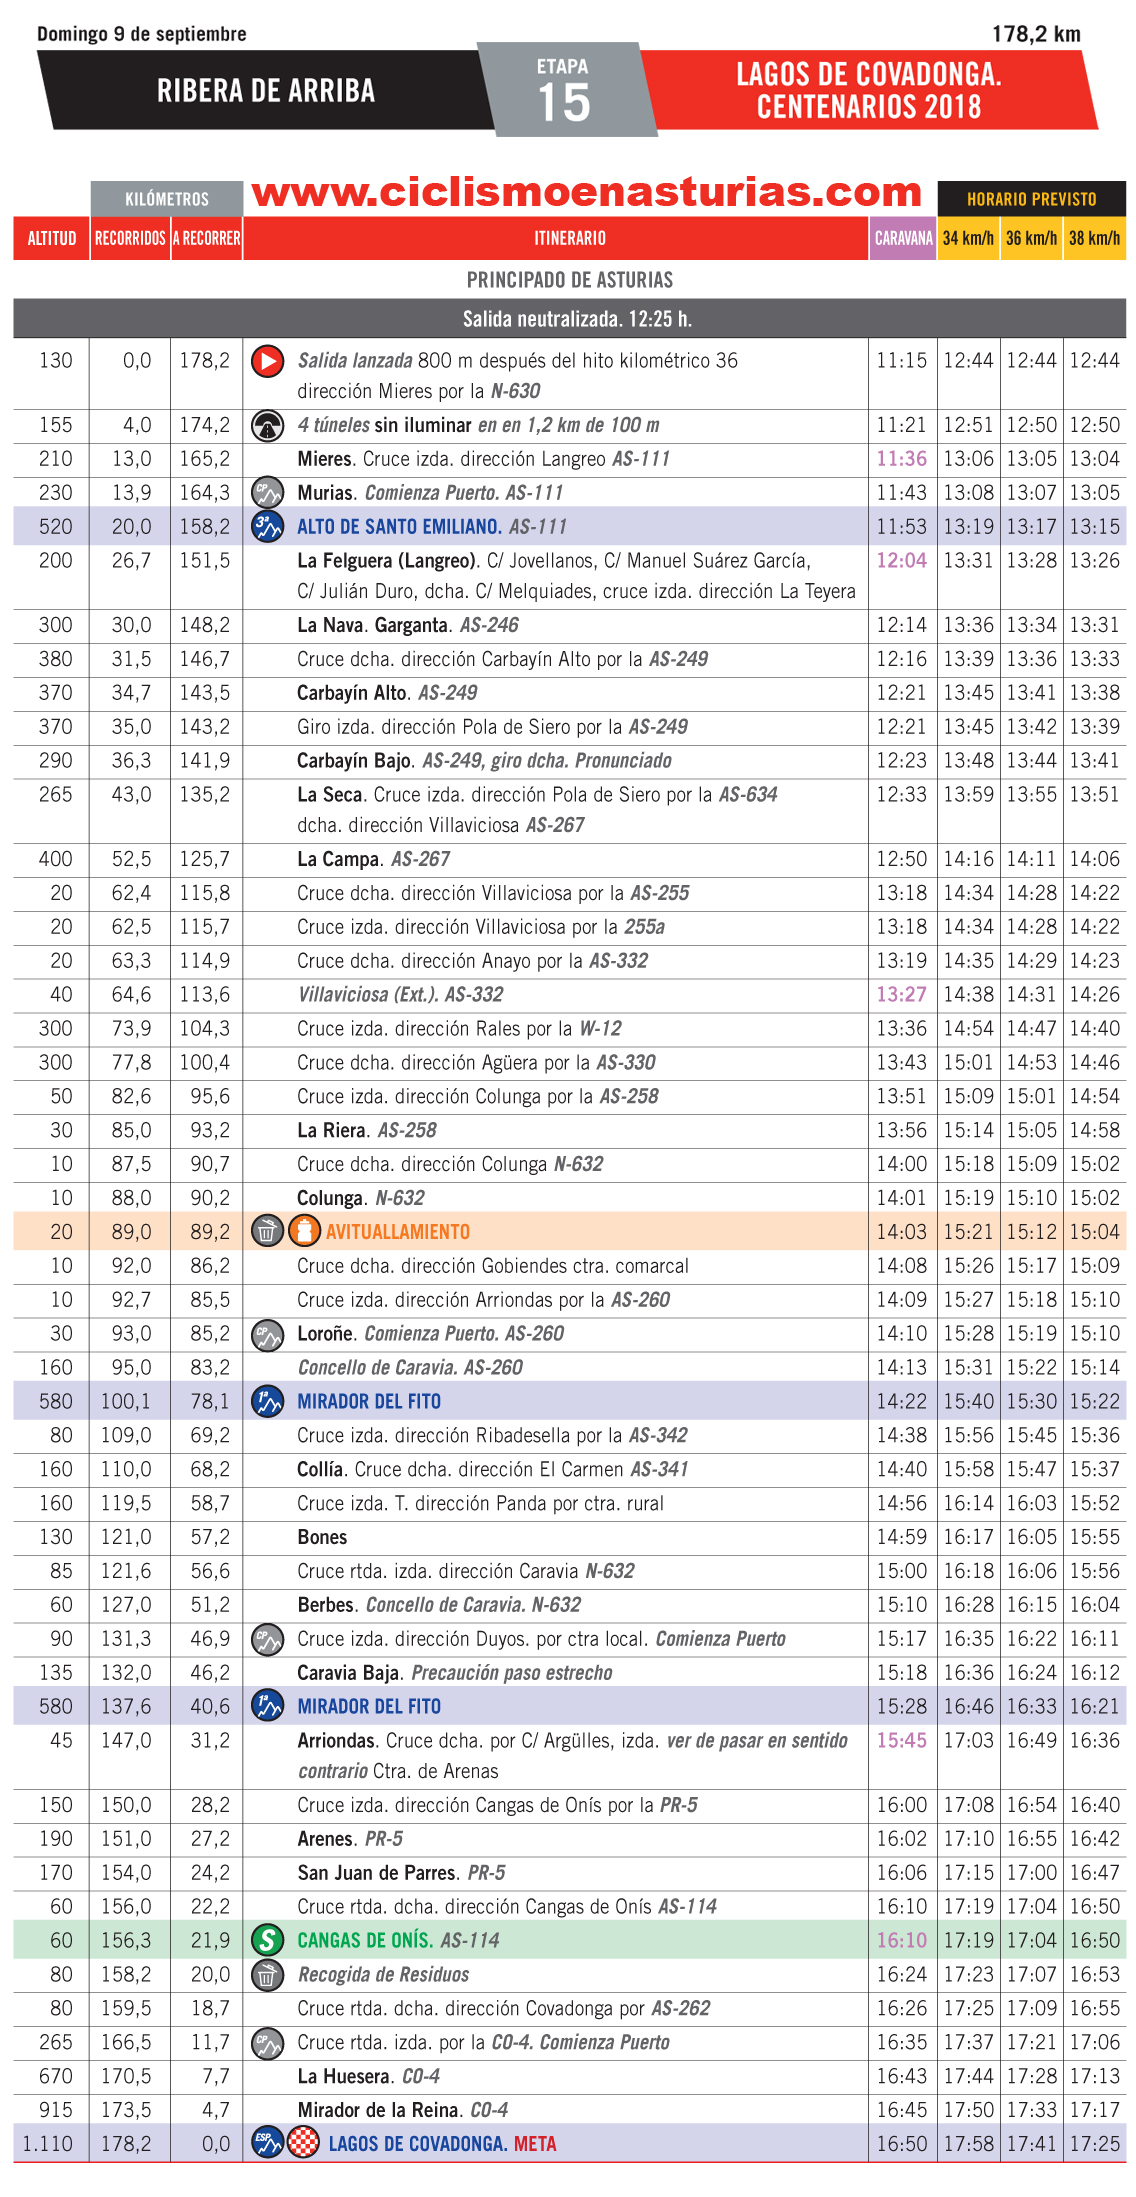The height and width of the screenshot is (2197, 1136).
Task: Click the trash bin icon in the Avituallamiento row
Action: 267,1232
